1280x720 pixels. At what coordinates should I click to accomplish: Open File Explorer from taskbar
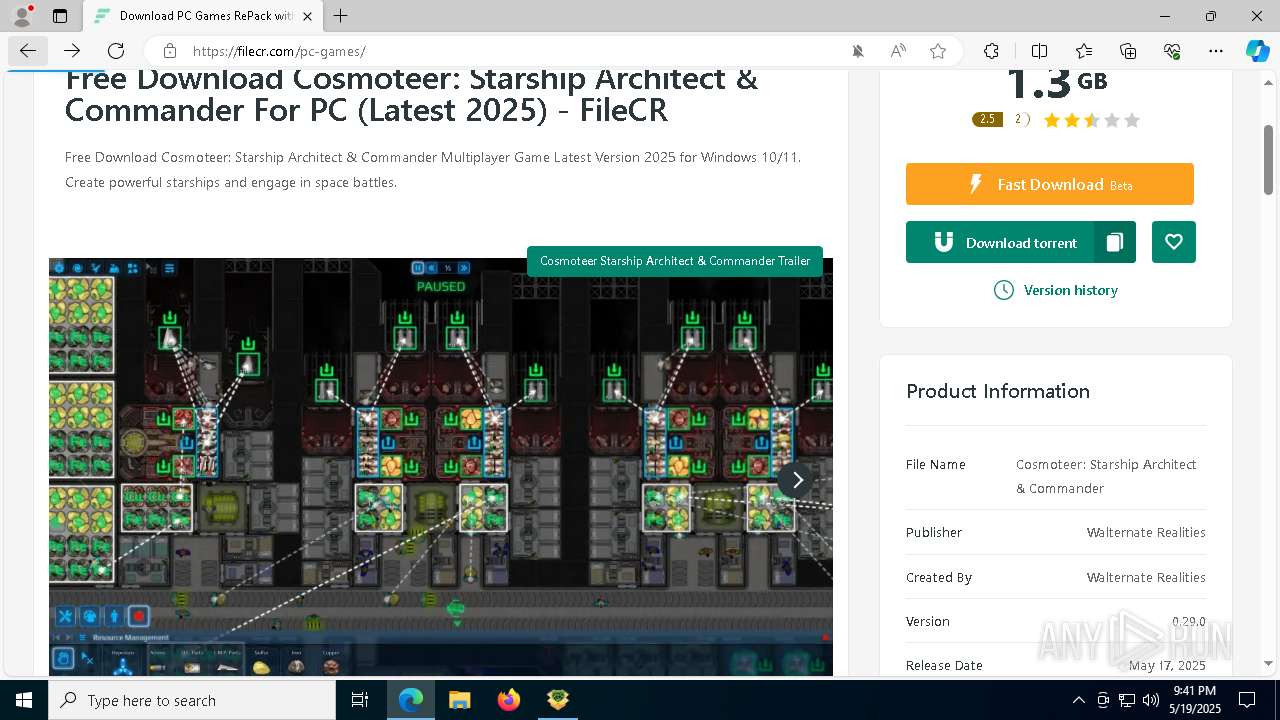click(459, 700)
